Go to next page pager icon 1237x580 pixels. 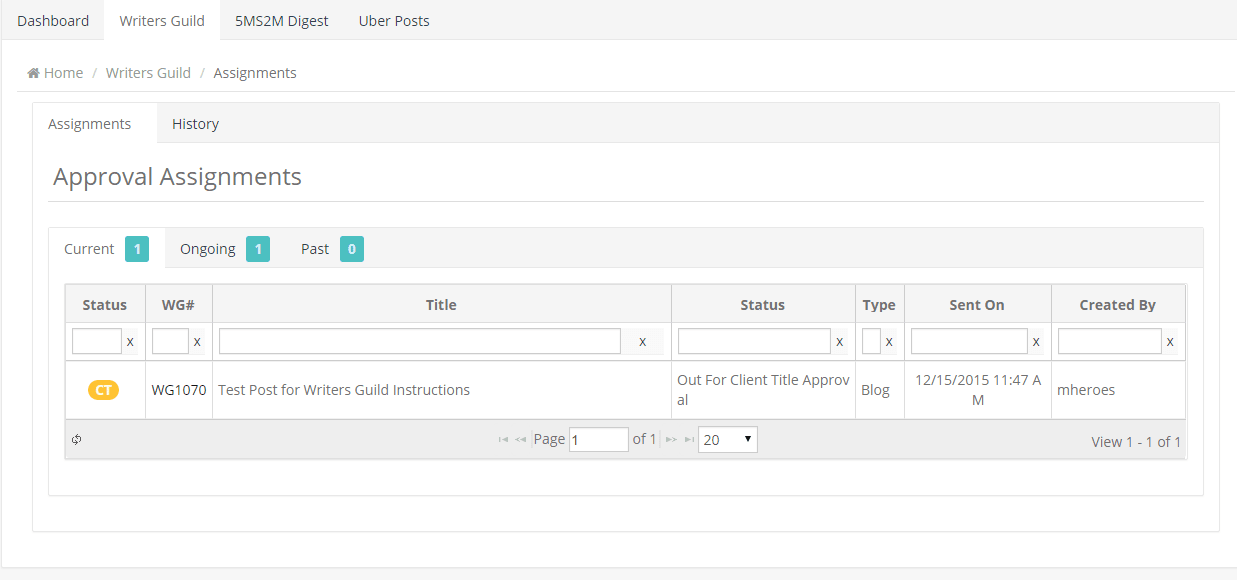tap(672, 440)
